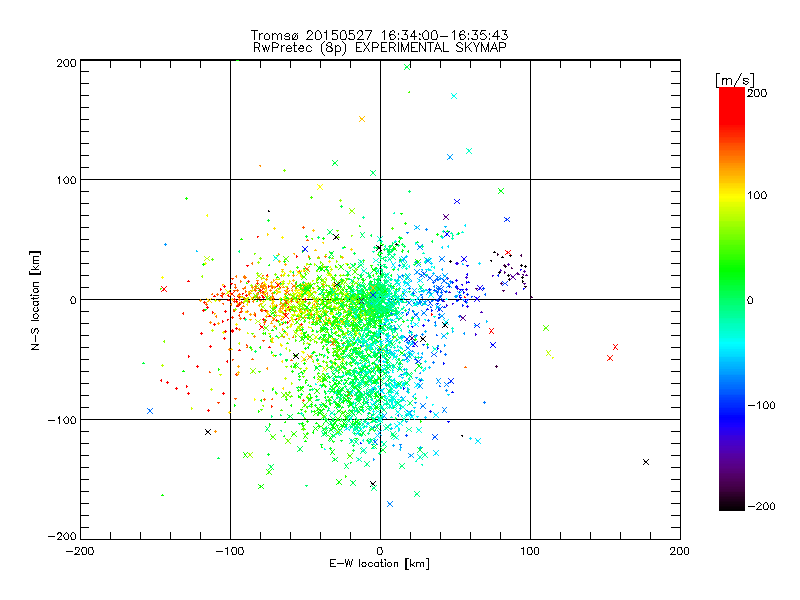Click the x-axis tick label '-200'

(80, 551)
